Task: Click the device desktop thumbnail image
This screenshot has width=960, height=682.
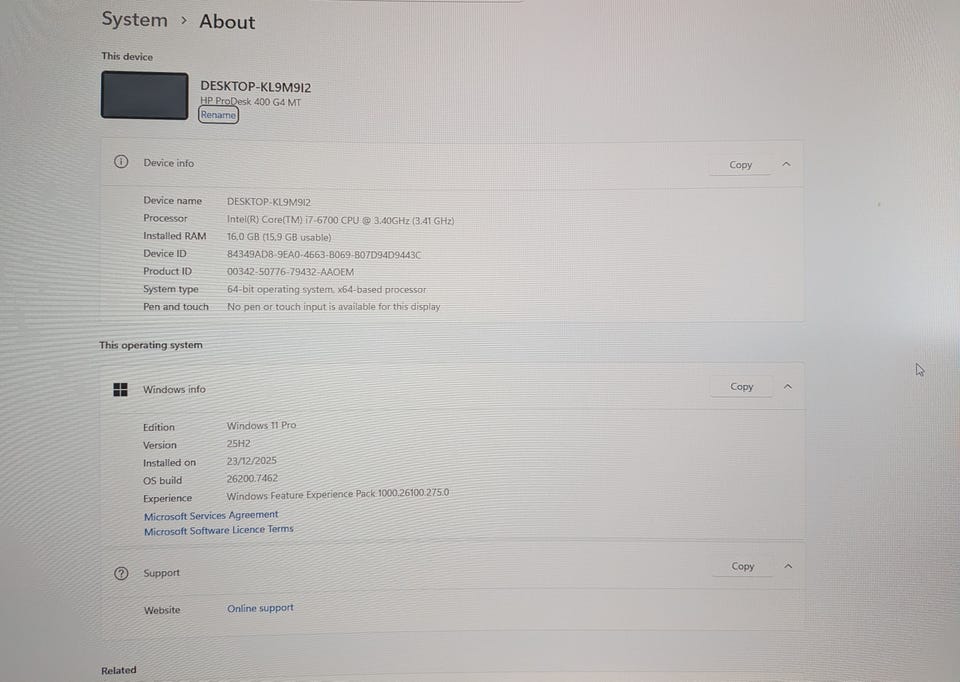Action: point(144,95)
